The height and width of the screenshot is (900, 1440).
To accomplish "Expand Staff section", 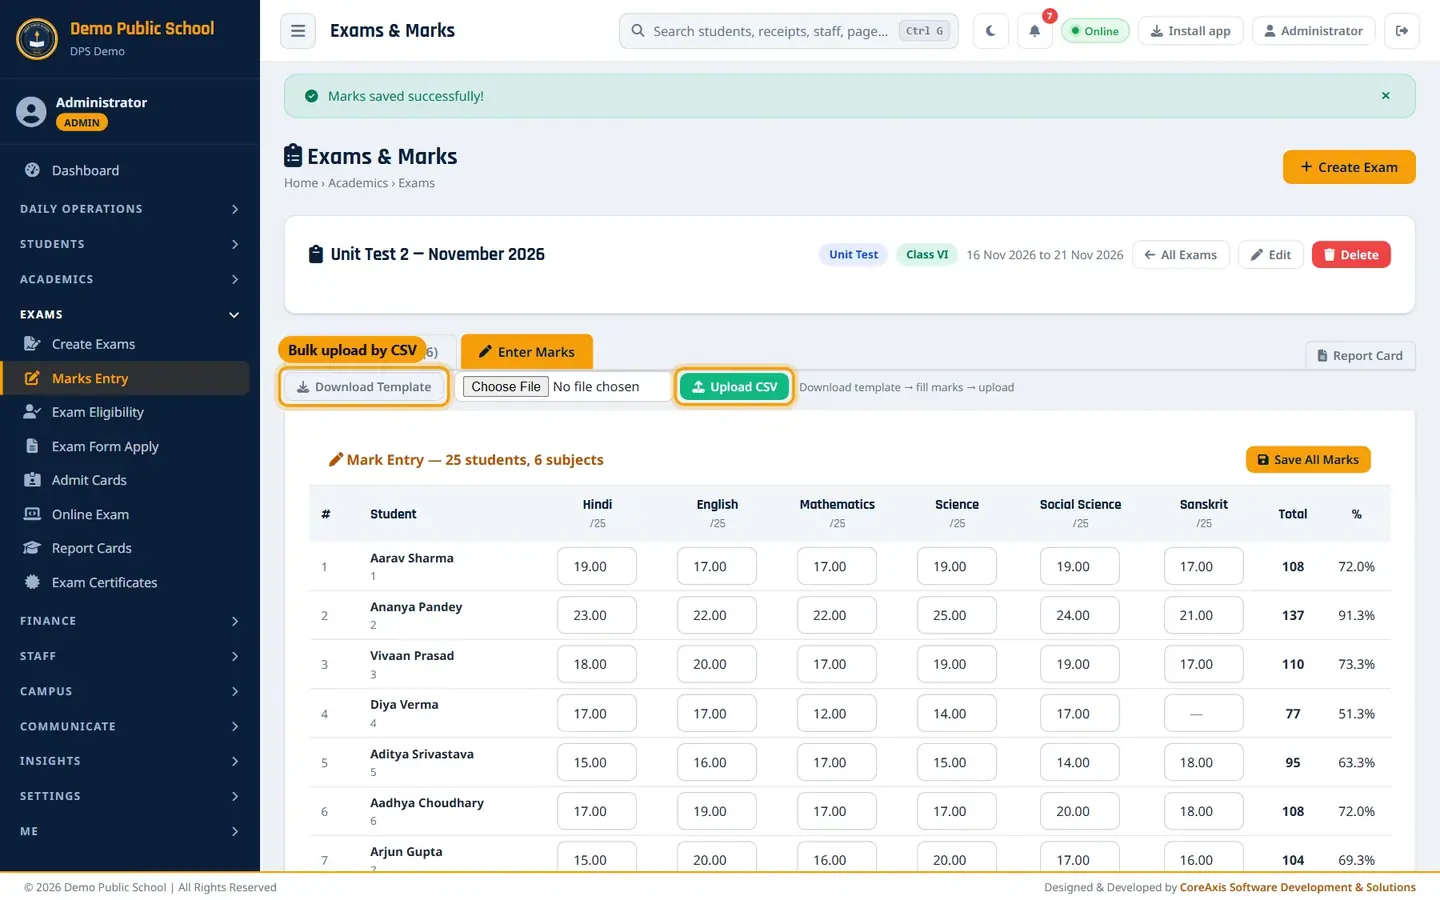I will (x=130, y=656).
